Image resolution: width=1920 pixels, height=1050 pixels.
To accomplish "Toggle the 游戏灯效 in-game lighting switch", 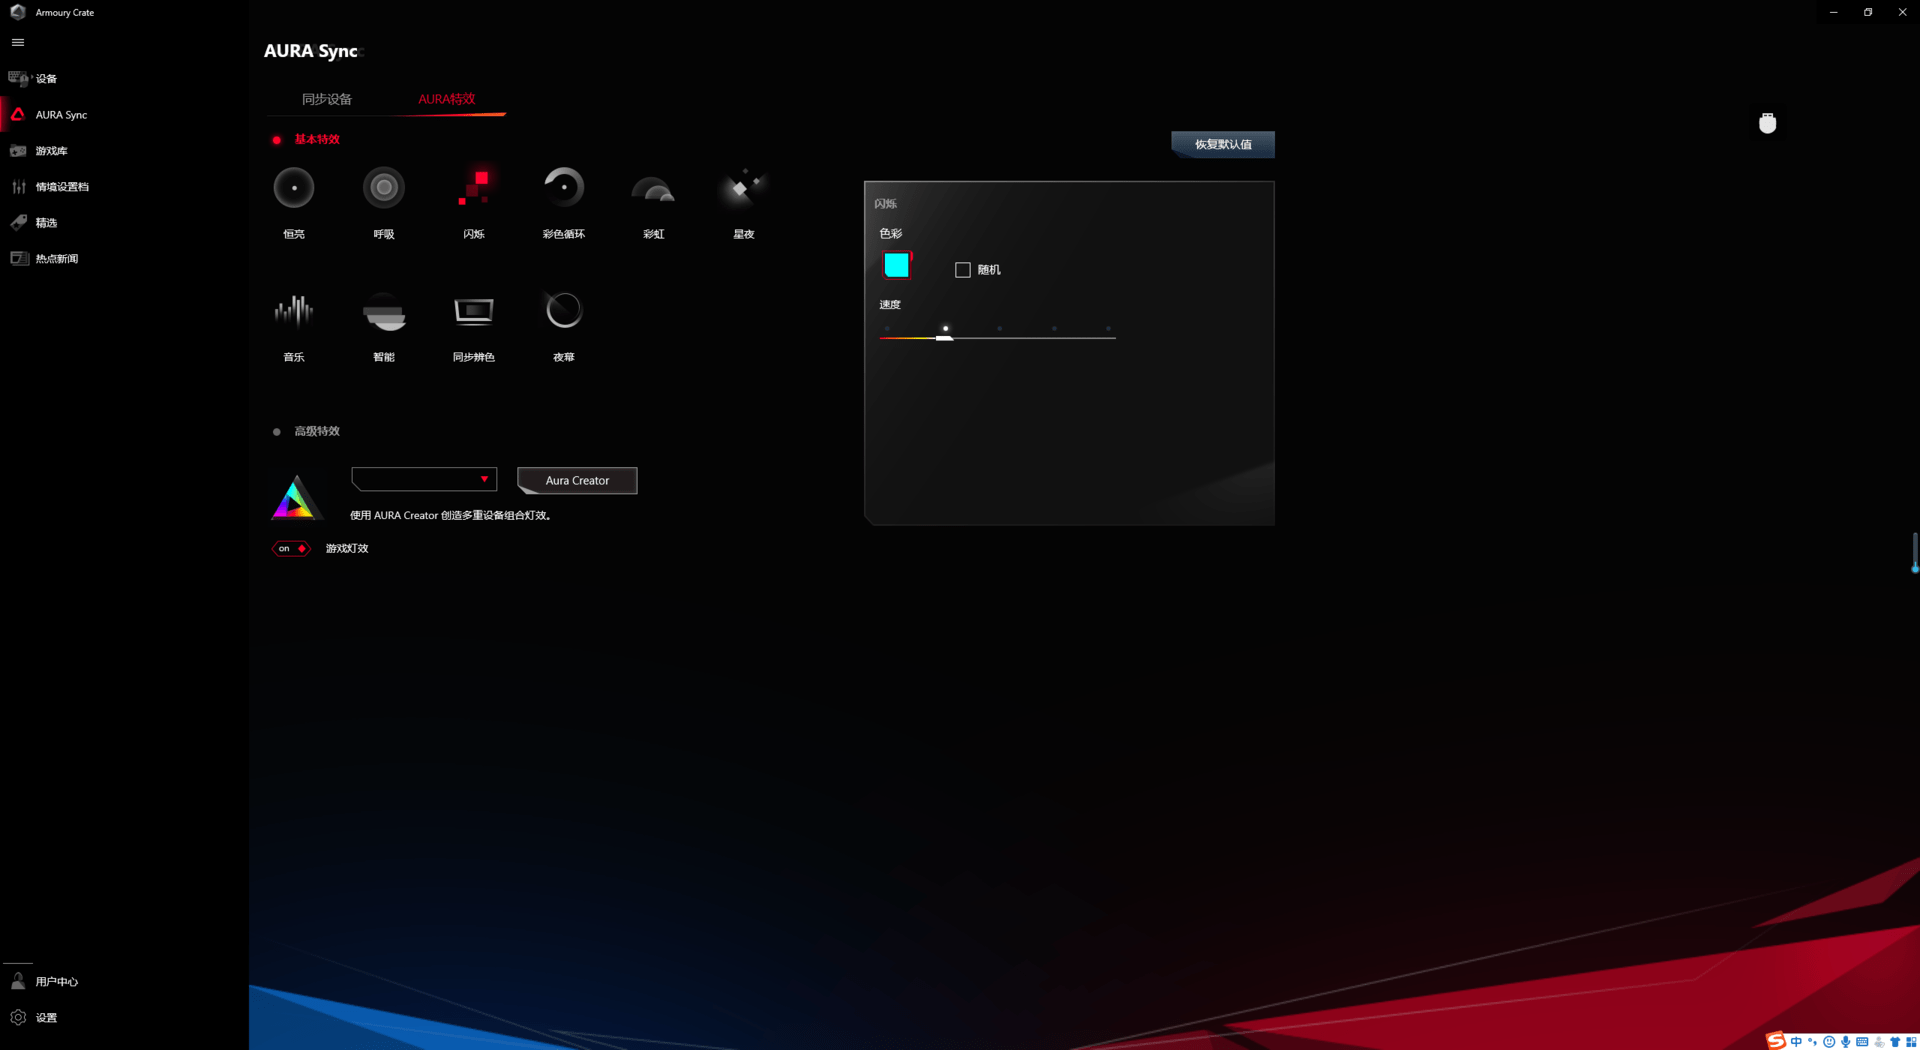I will [291, 548].
